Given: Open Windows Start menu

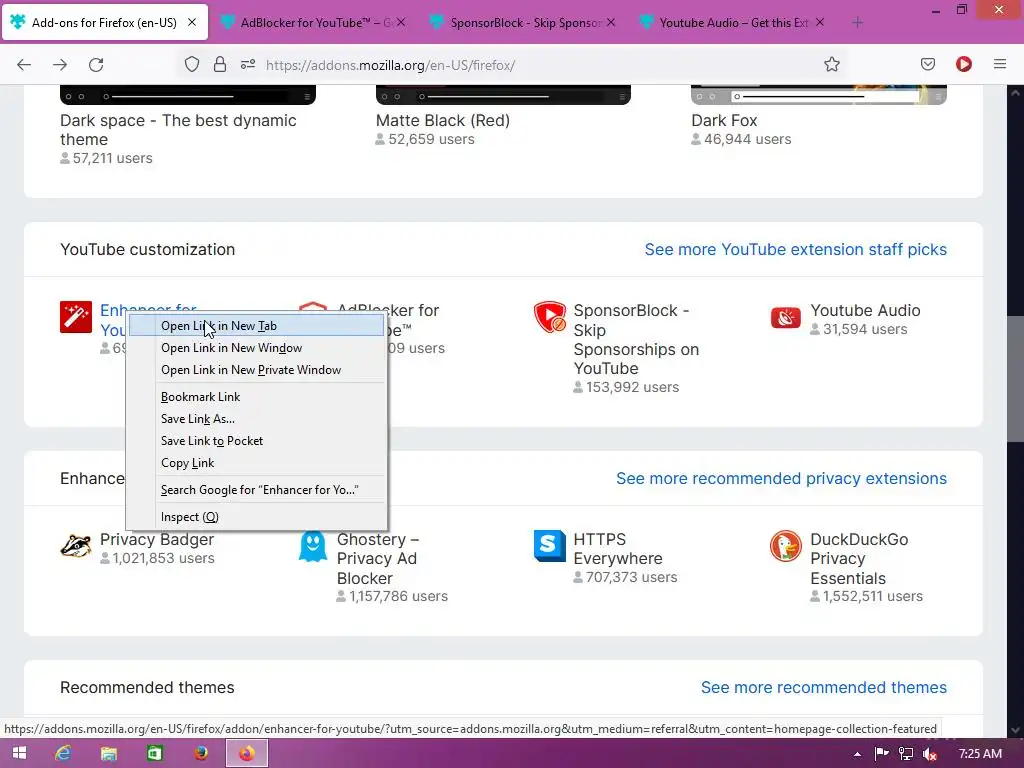Looking at the screenshot, I should pyautogui.click(x=20, y=754).
